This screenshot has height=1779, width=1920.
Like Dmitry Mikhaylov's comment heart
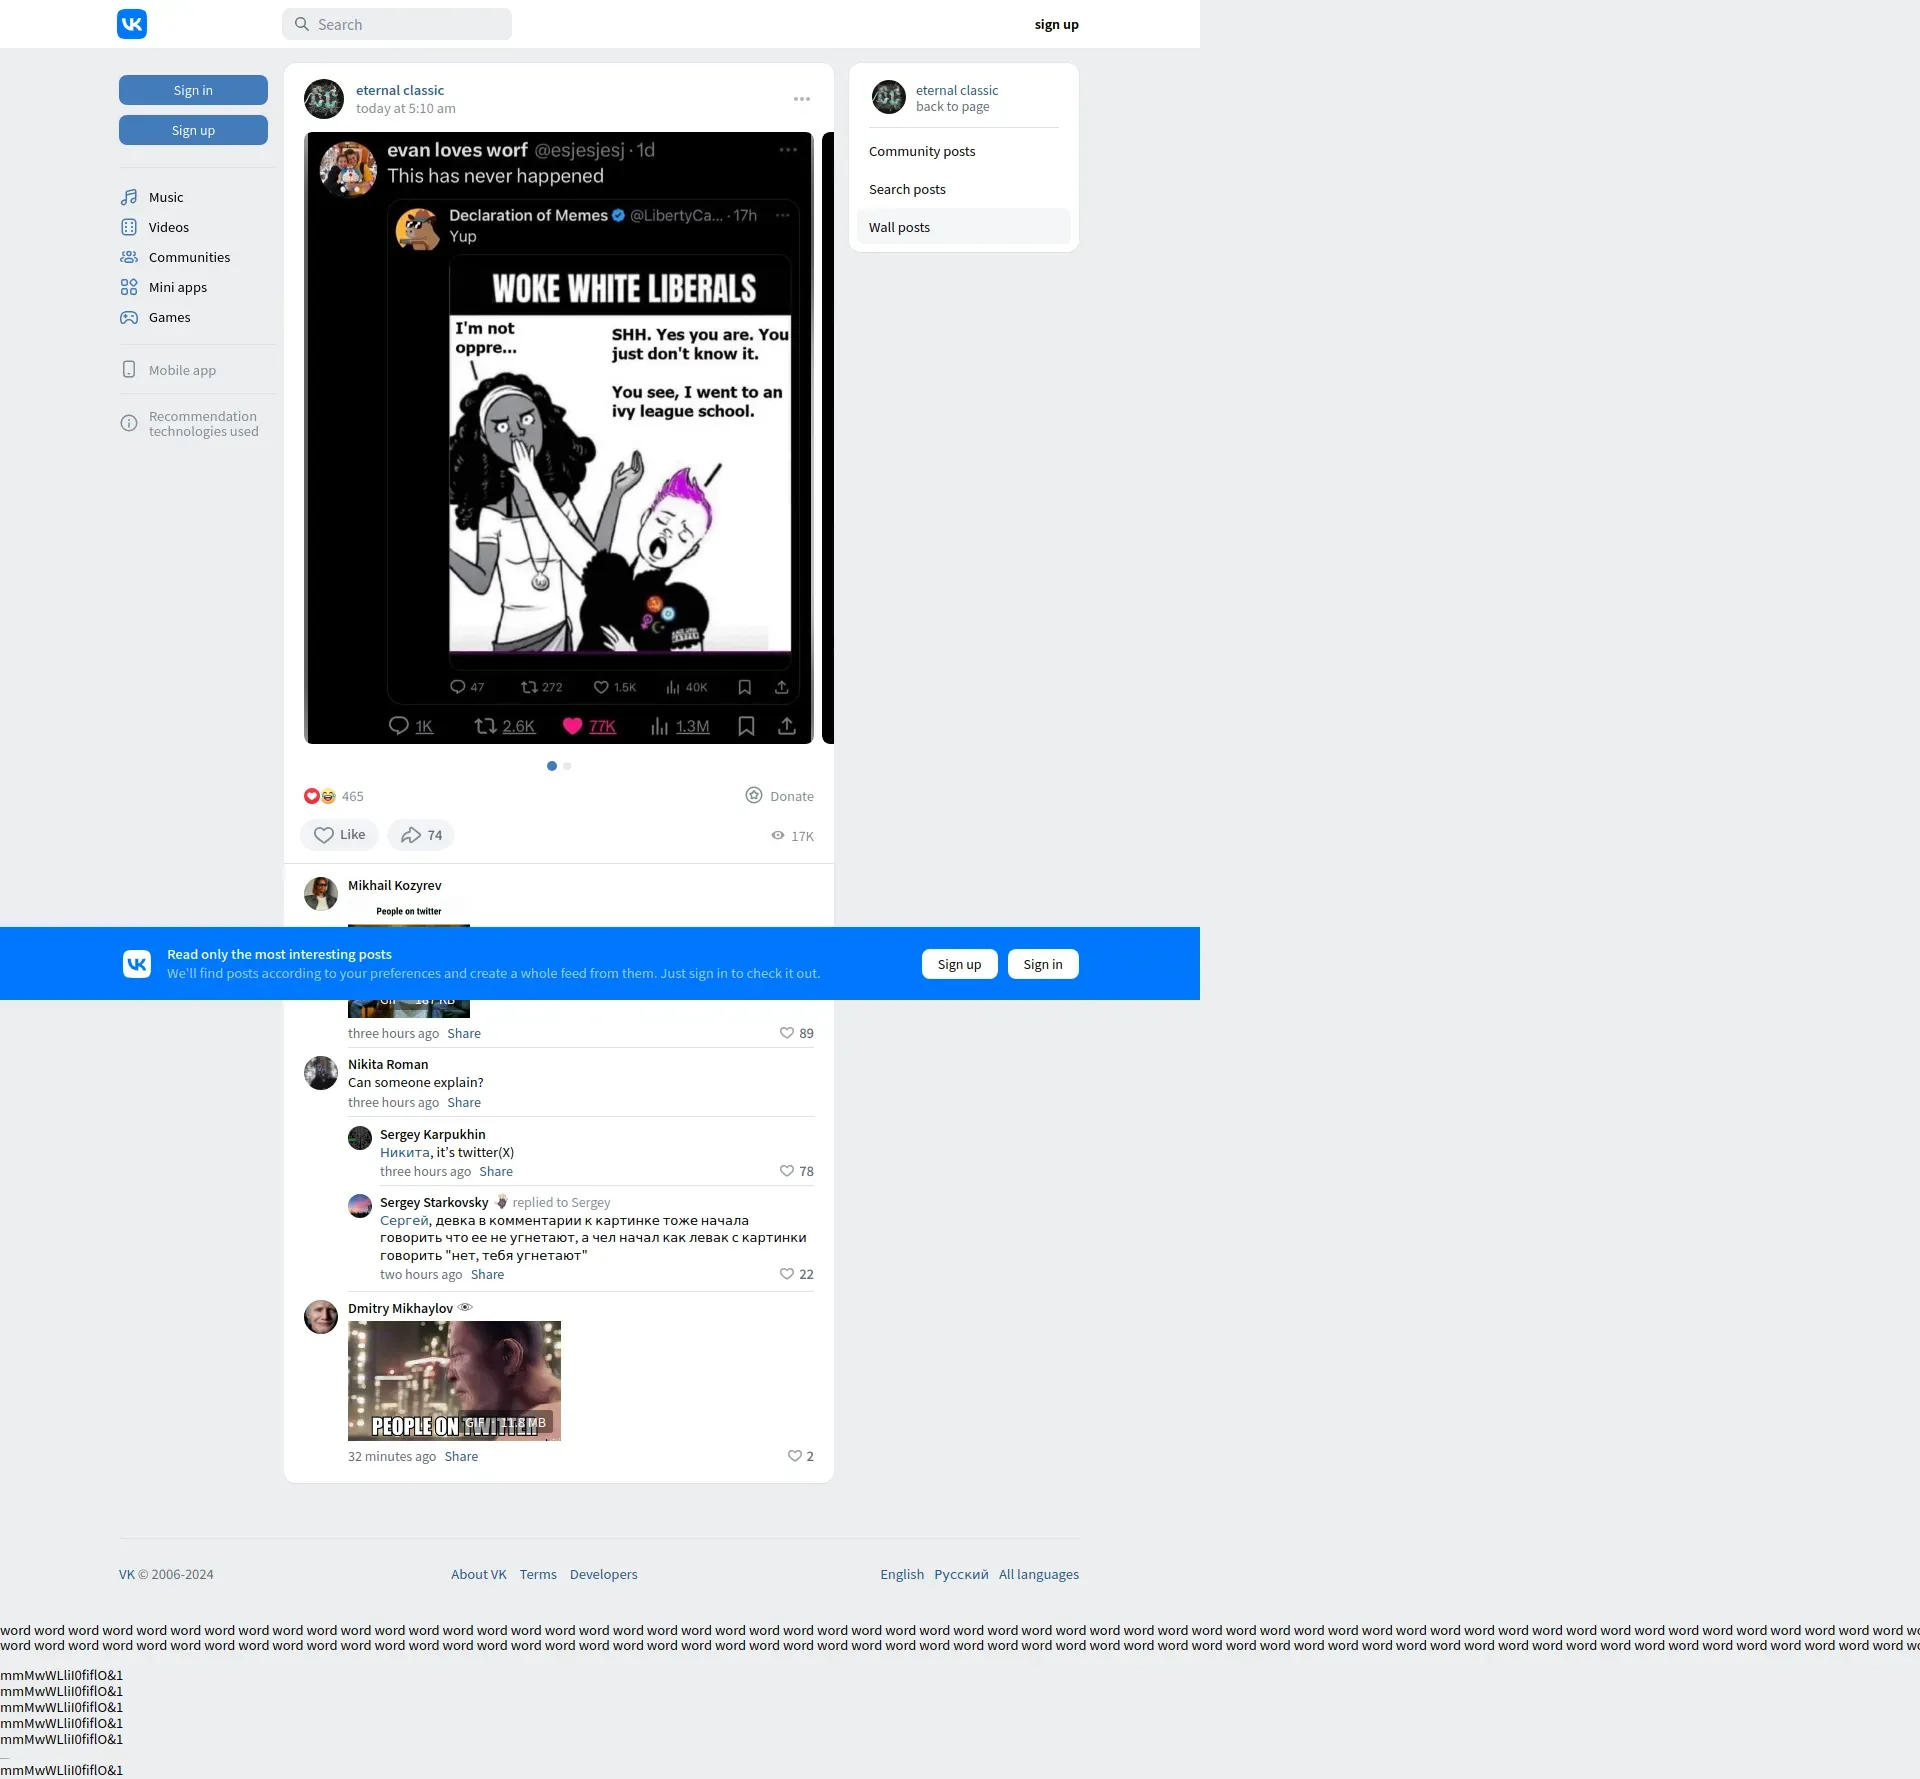click(x=795, y=1456)
